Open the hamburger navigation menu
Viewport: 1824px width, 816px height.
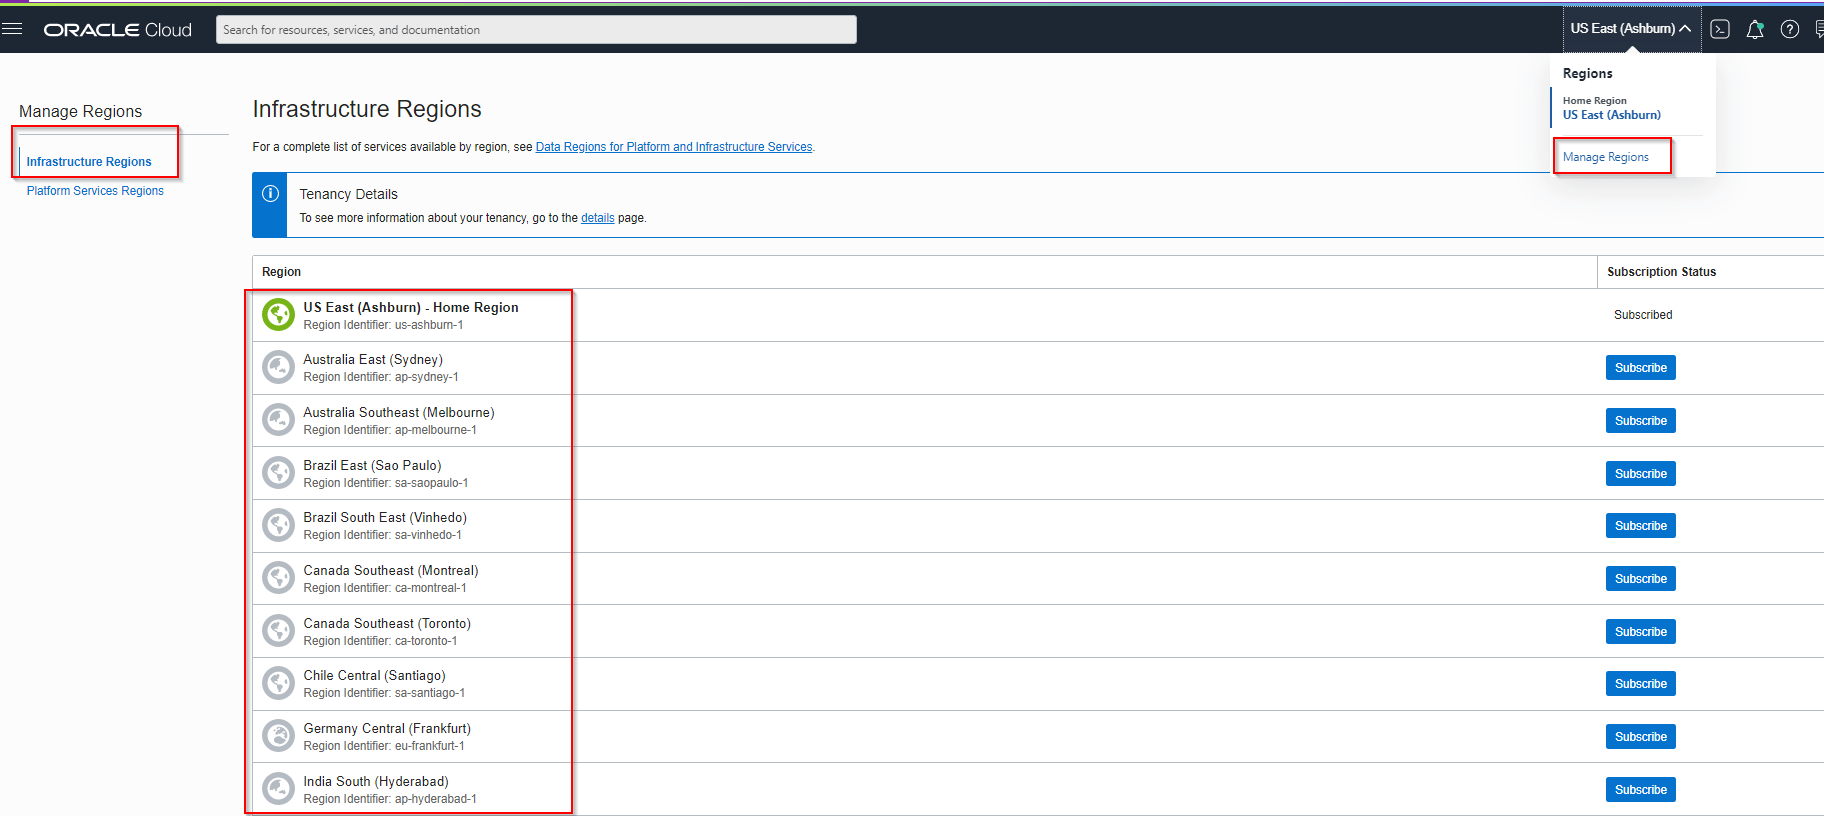click(x=12, y=29)
